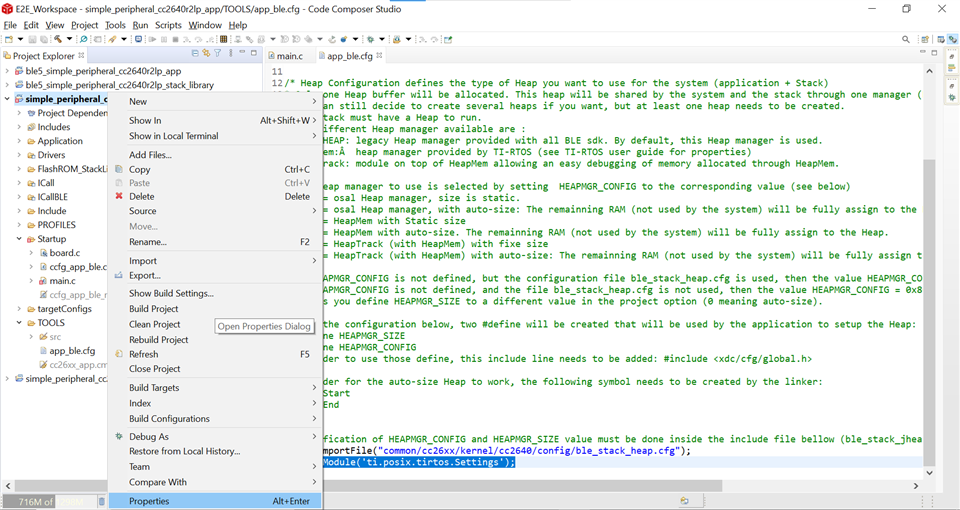The image size is (960, 510).
Task: Click Build Project in the context menu
Action: pos(215,309)
